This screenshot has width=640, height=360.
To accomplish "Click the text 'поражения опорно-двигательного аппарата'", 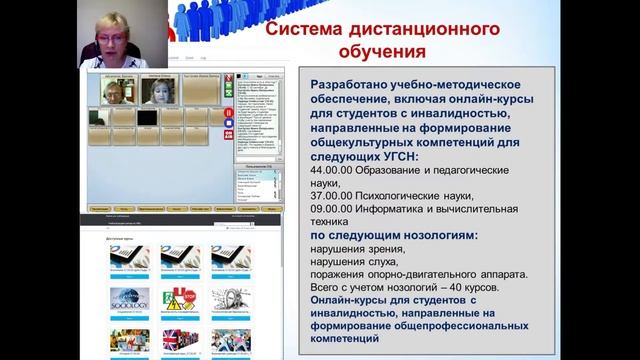I will (418, 274).
